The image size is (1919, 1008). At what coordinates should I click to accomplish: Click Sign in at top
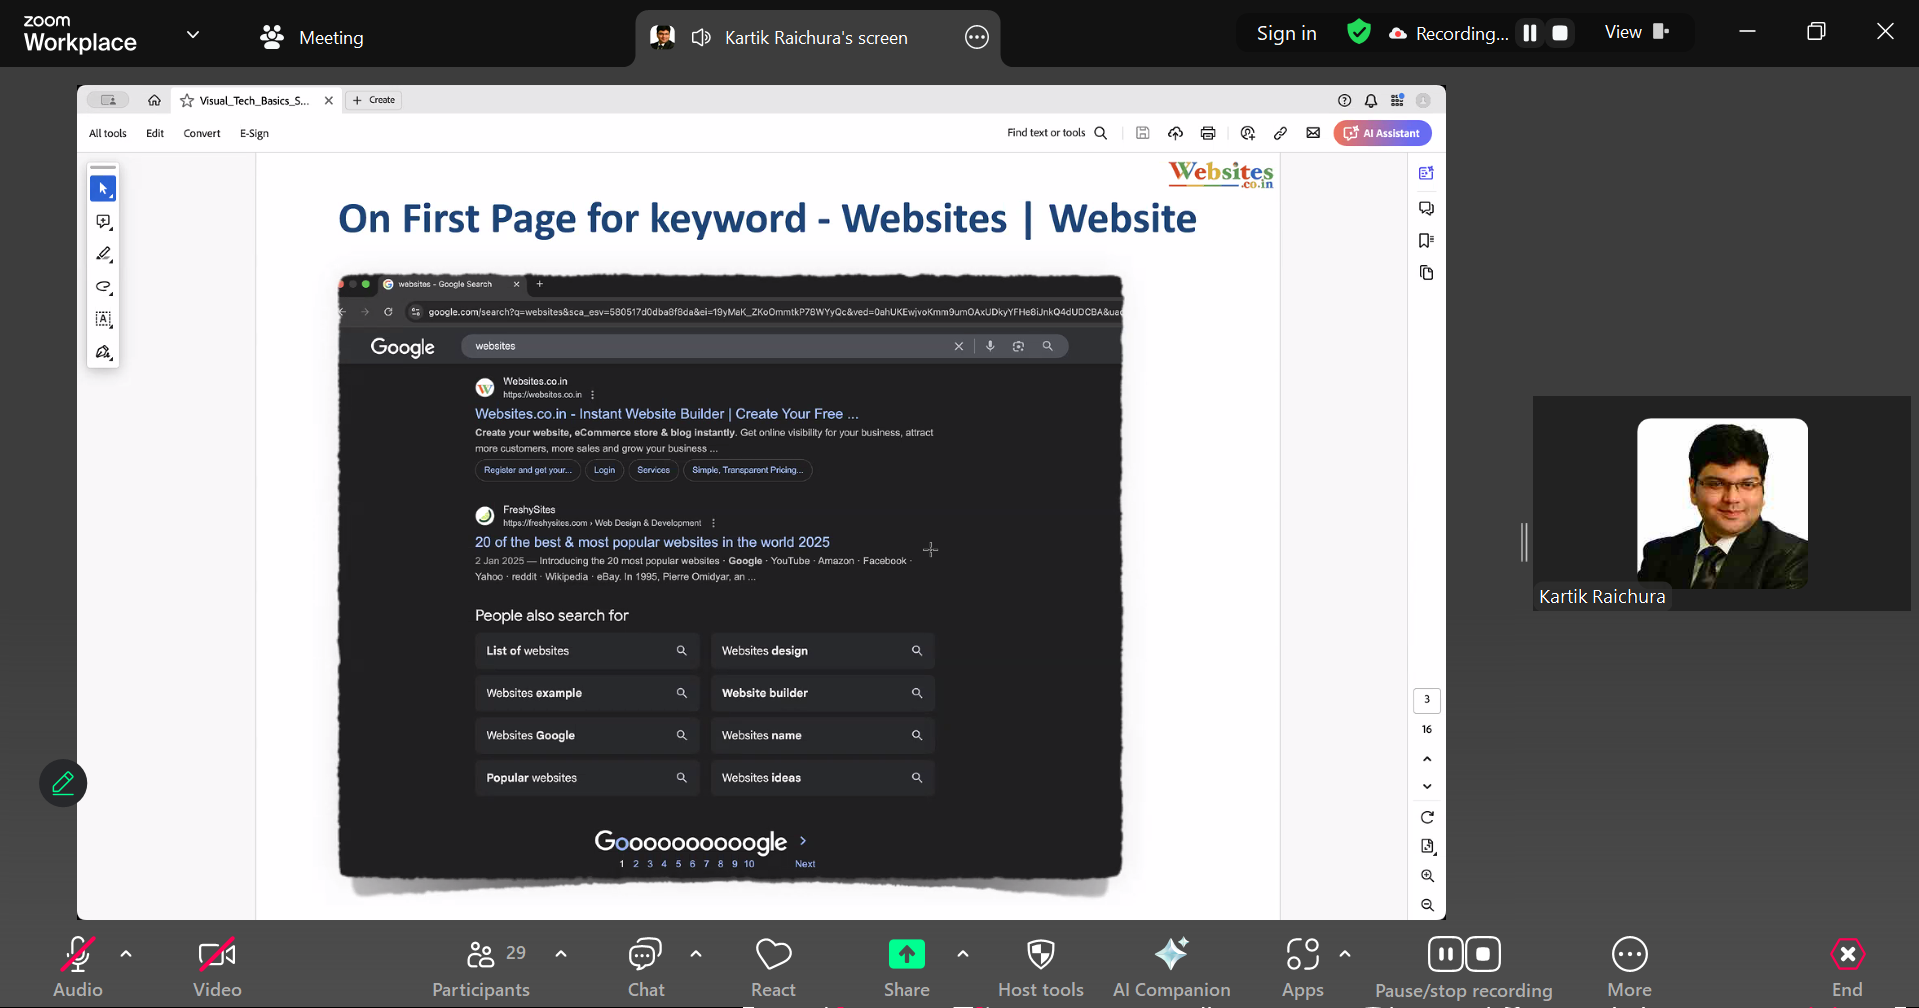1286,33
